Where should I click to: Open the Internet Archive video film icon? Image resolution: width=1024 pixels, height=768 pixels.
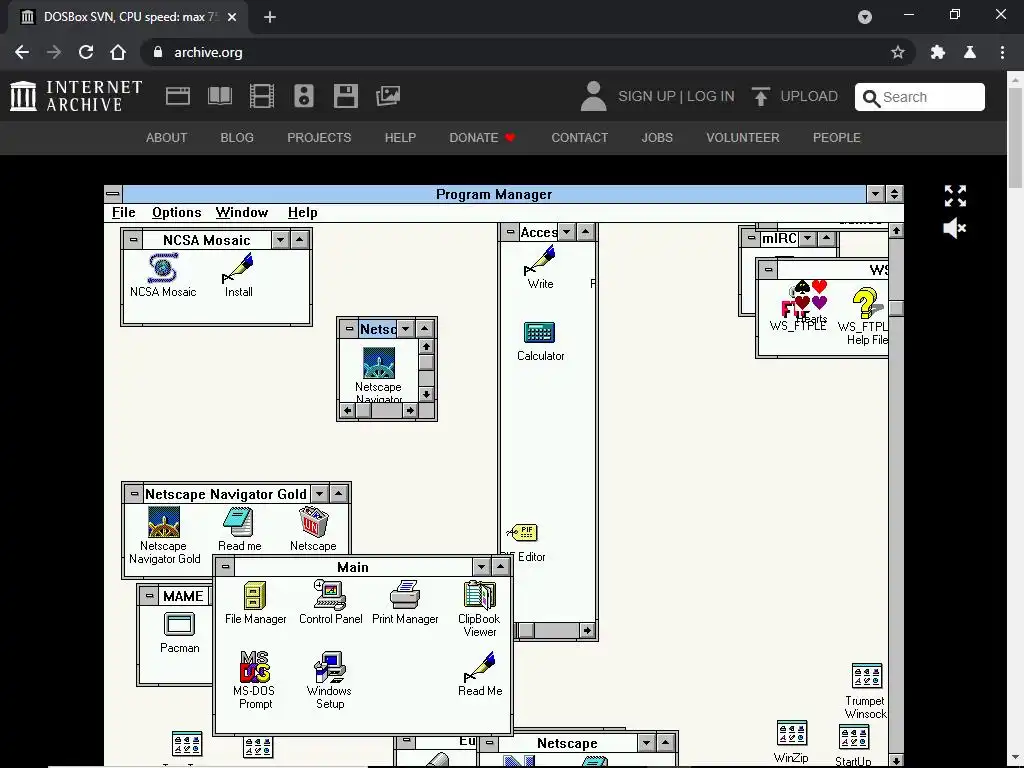pos(262,96)
